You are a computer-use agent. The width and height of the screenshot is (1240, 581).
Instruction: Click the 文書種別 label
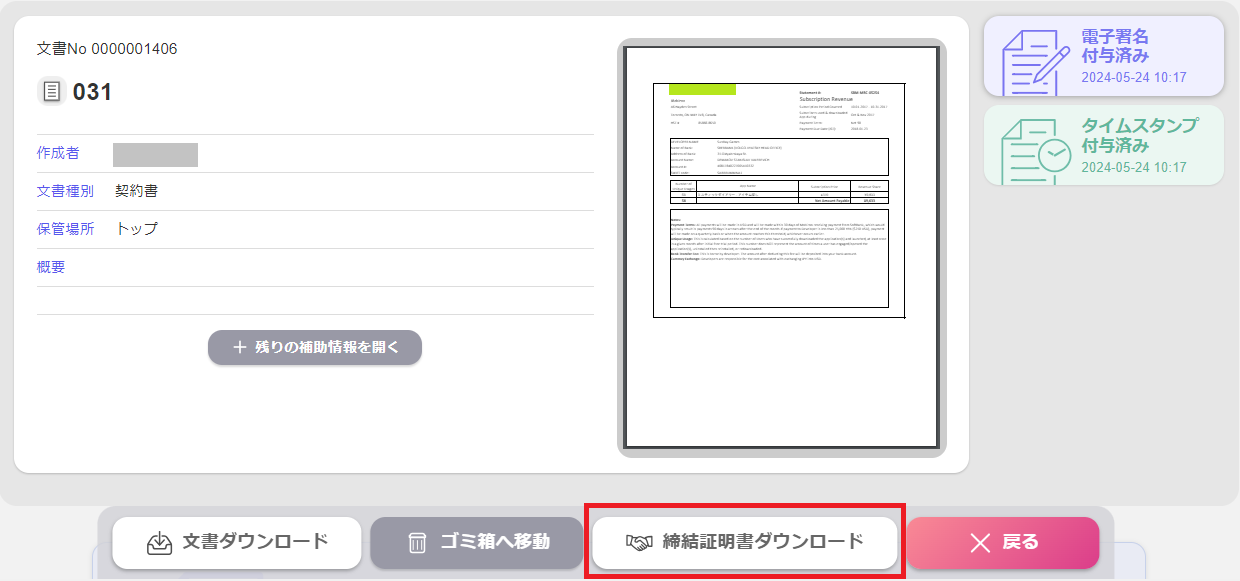click(65, 191)
